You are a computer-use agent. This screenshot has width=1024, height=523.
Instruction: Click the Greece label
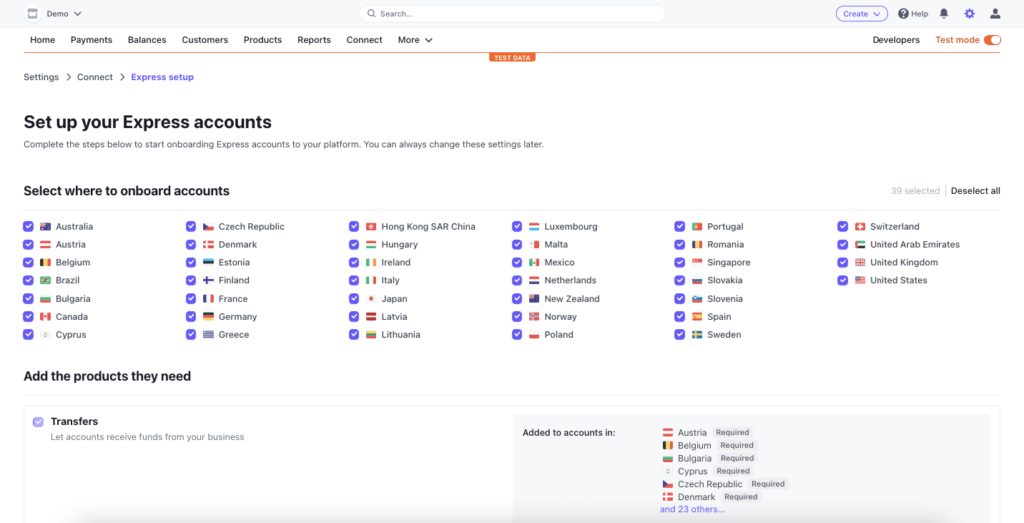pyautogui.click(x=234, y=334)
